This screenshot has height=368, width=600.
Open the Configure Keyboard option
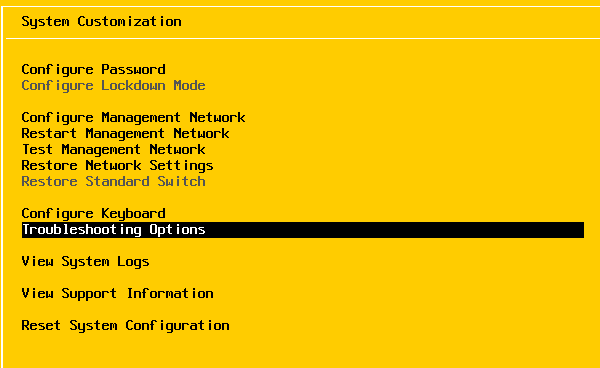click(x=93, y=214)
